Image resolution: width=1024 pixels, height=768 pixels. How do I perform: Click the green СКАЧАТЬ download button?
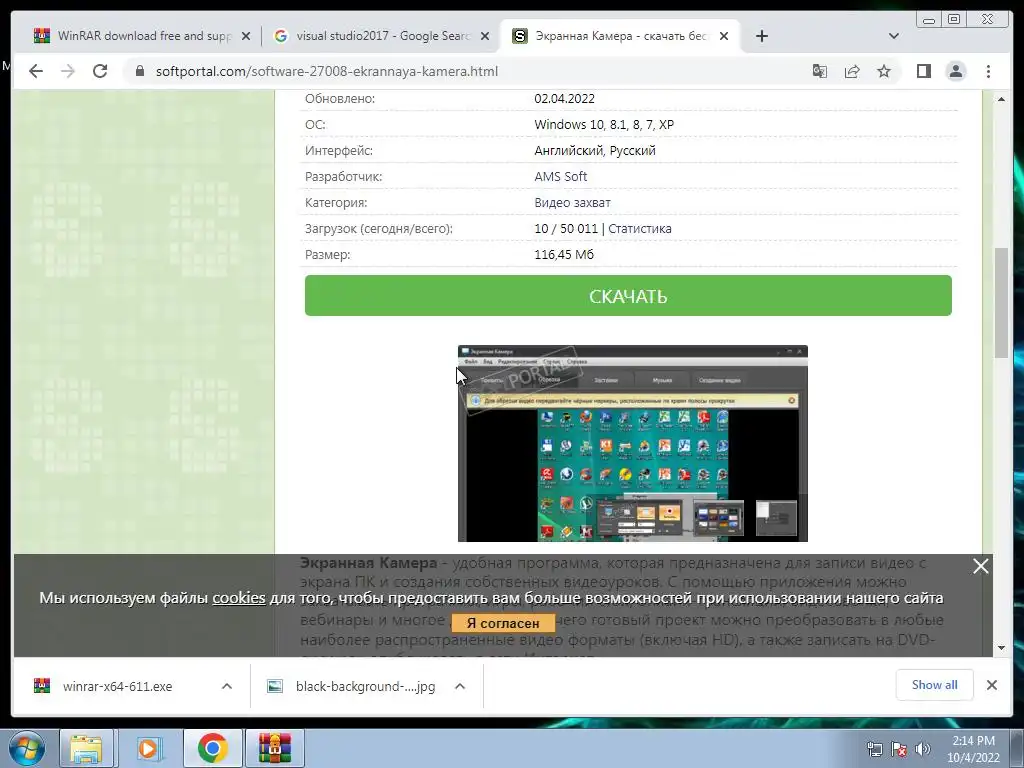point(628,296)
